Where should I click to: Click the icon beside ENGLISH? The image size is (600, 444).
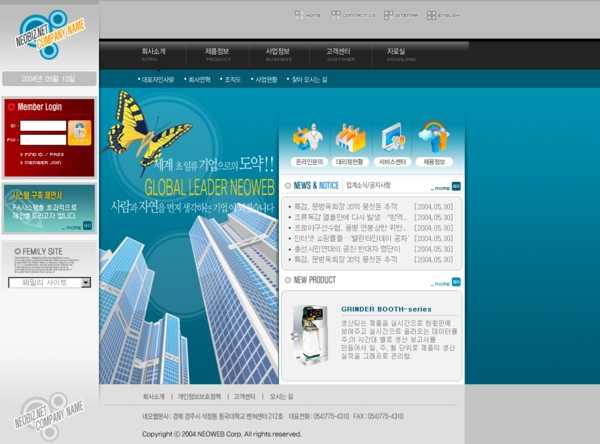tap(431, 15)
